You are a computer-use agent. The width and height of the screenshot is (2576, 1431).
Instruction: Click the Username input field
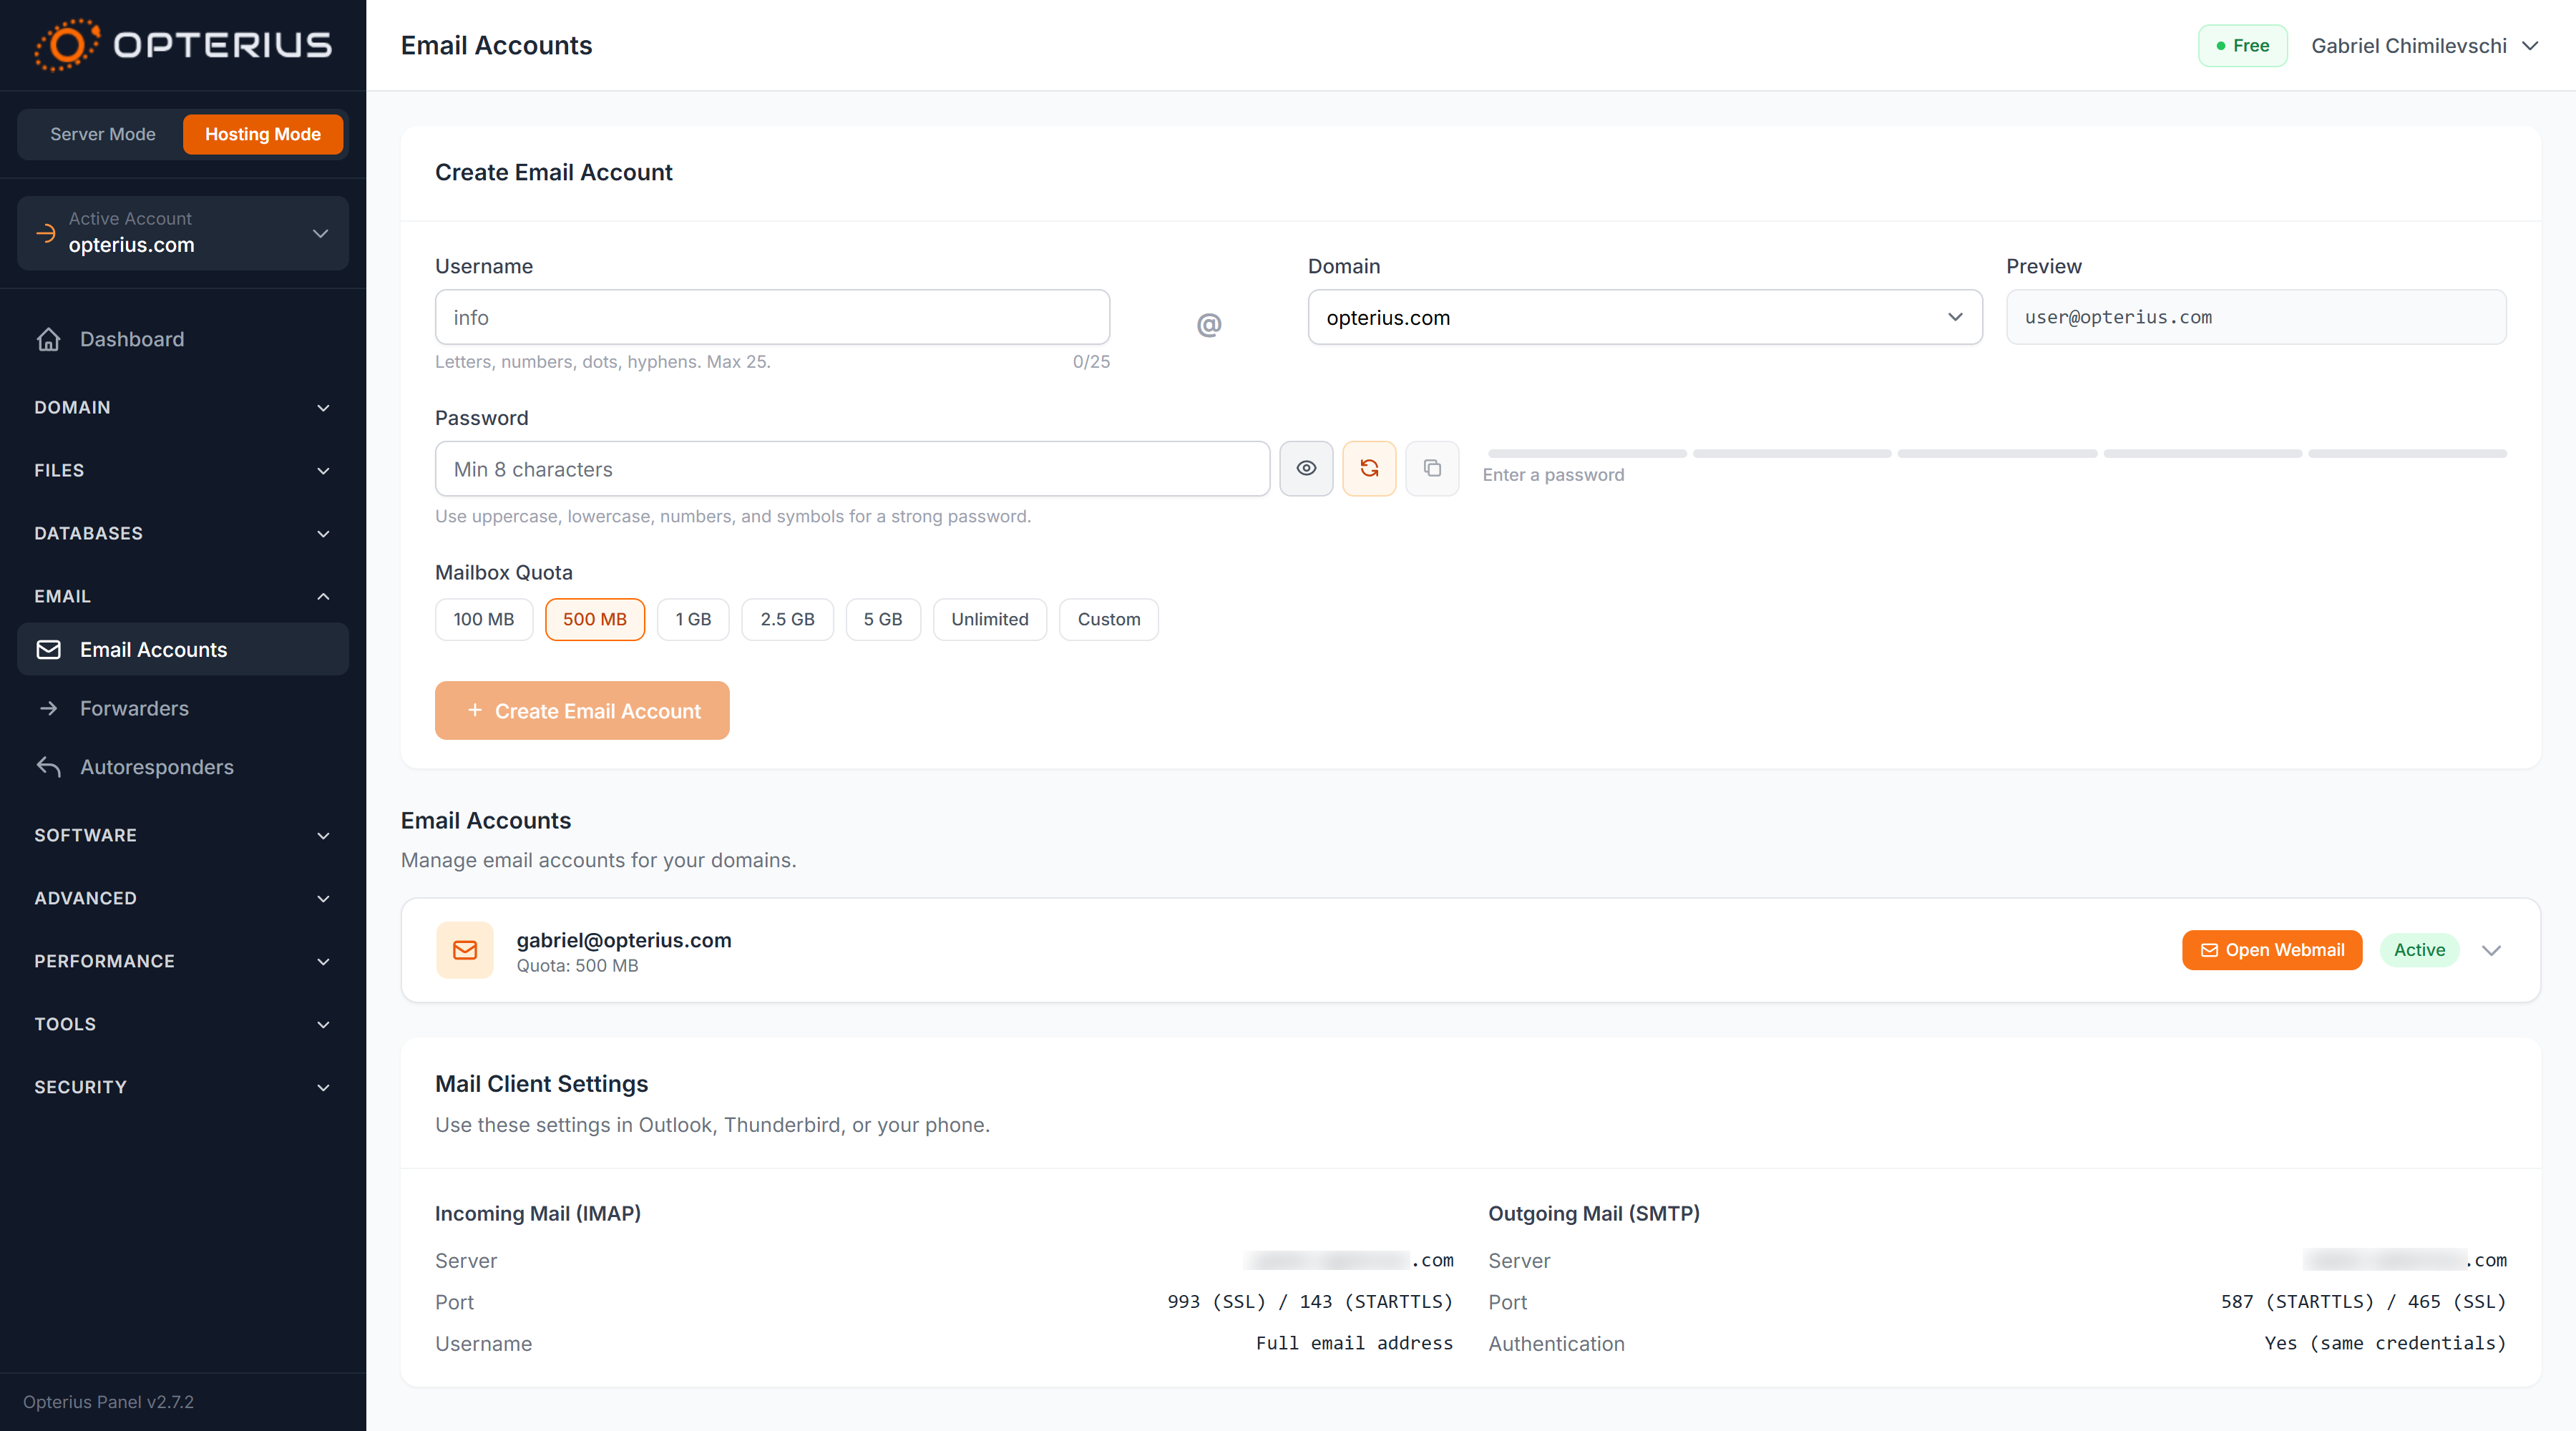[x=772, y=317]
